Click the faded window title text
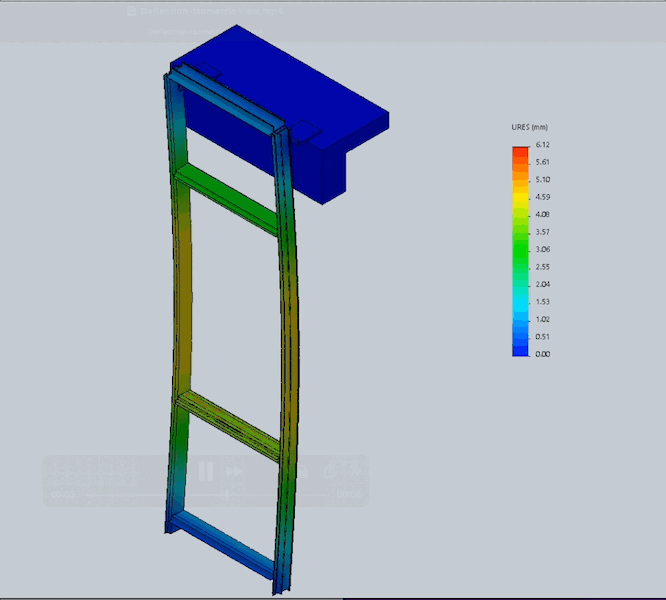 [210, 11]
